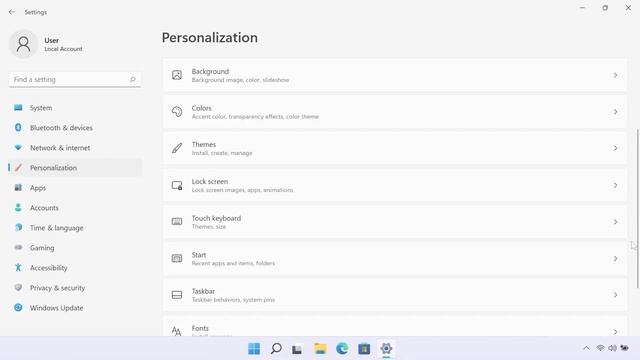Screen dimensions: 640x360
Task: Open Task View on the taskbar
Action: click(297, 349)
